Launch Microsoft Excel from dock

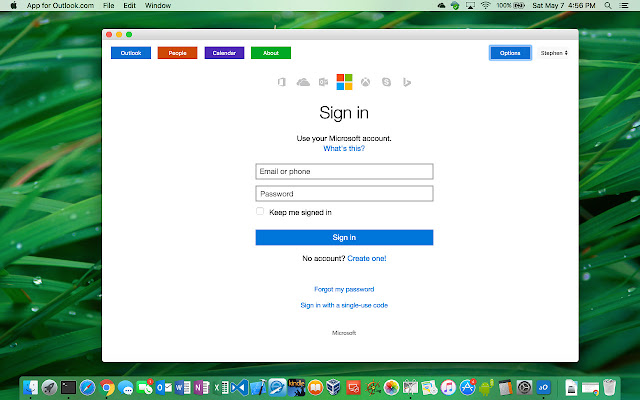click(x=221, y=387)
